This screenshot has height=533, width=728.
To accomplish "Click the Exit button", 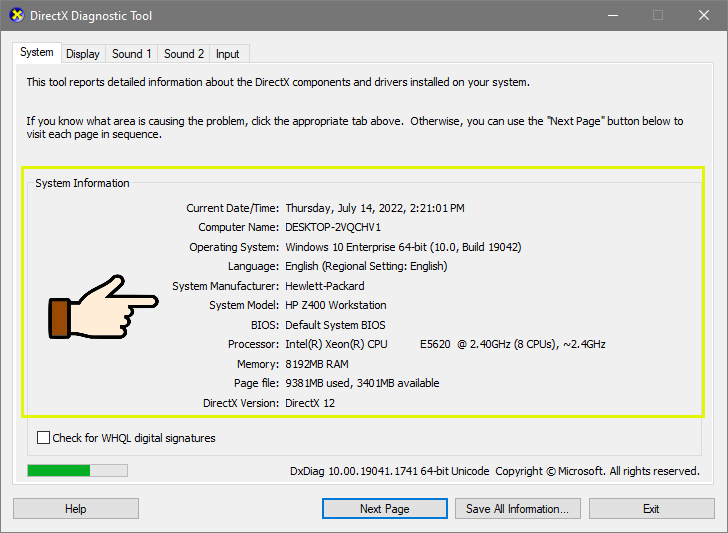I will pos(651,509).
